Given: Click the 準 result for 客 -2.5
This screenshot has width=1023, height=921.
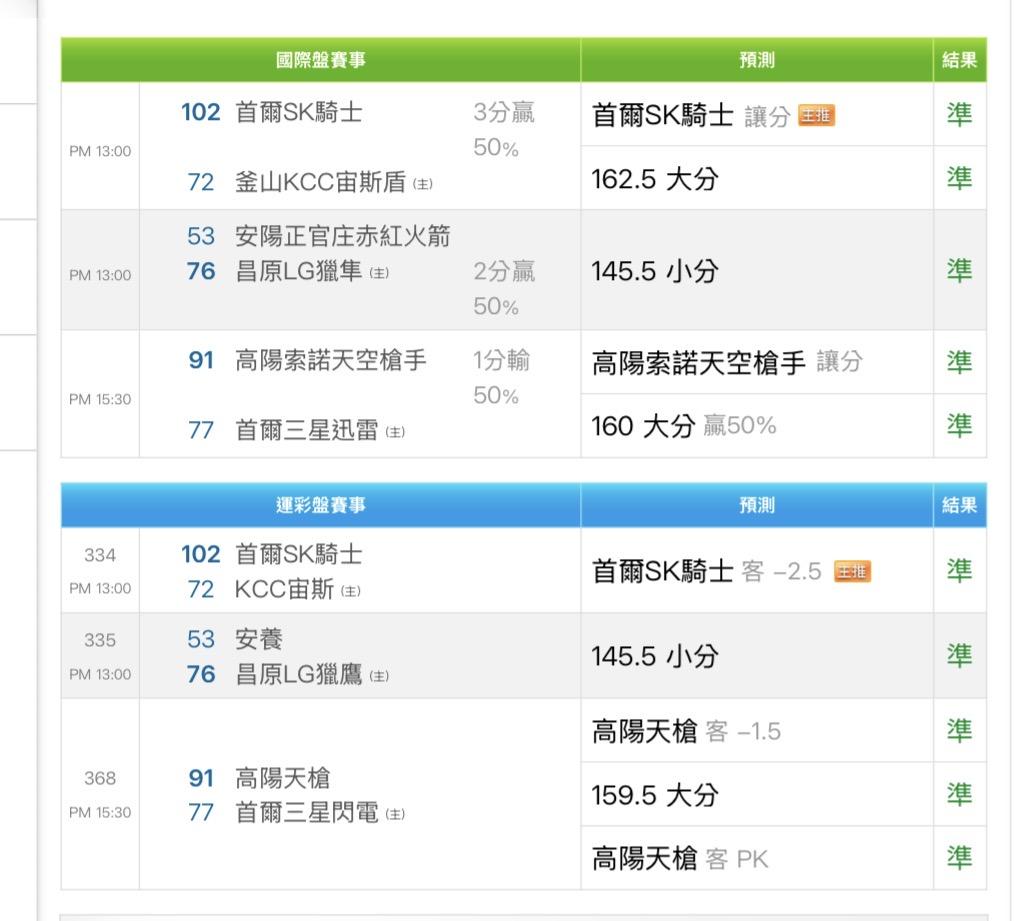Looking at the screenshot, I should 960,570.
